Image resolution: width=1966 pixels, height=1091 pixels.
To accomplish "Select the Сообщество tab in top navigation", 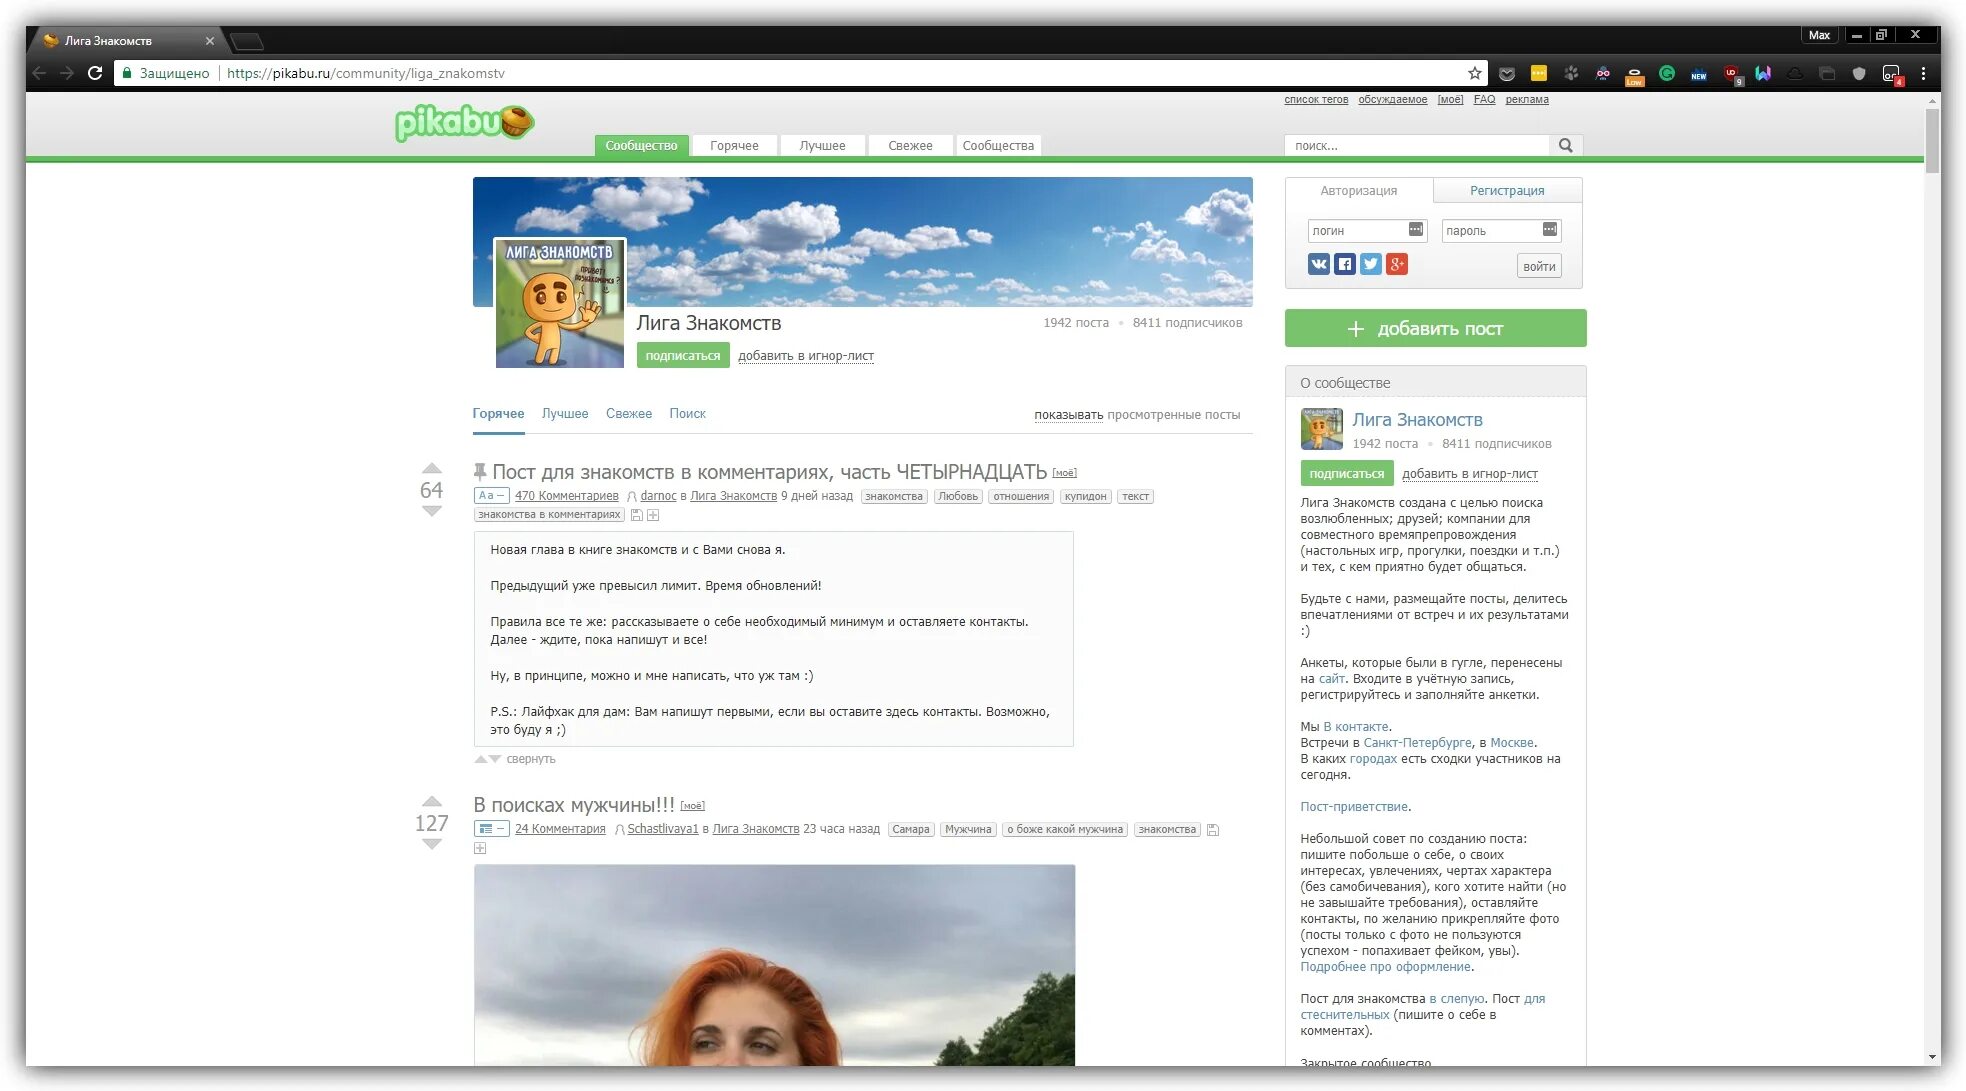I will pyautogui.click(x=641, y=146).
